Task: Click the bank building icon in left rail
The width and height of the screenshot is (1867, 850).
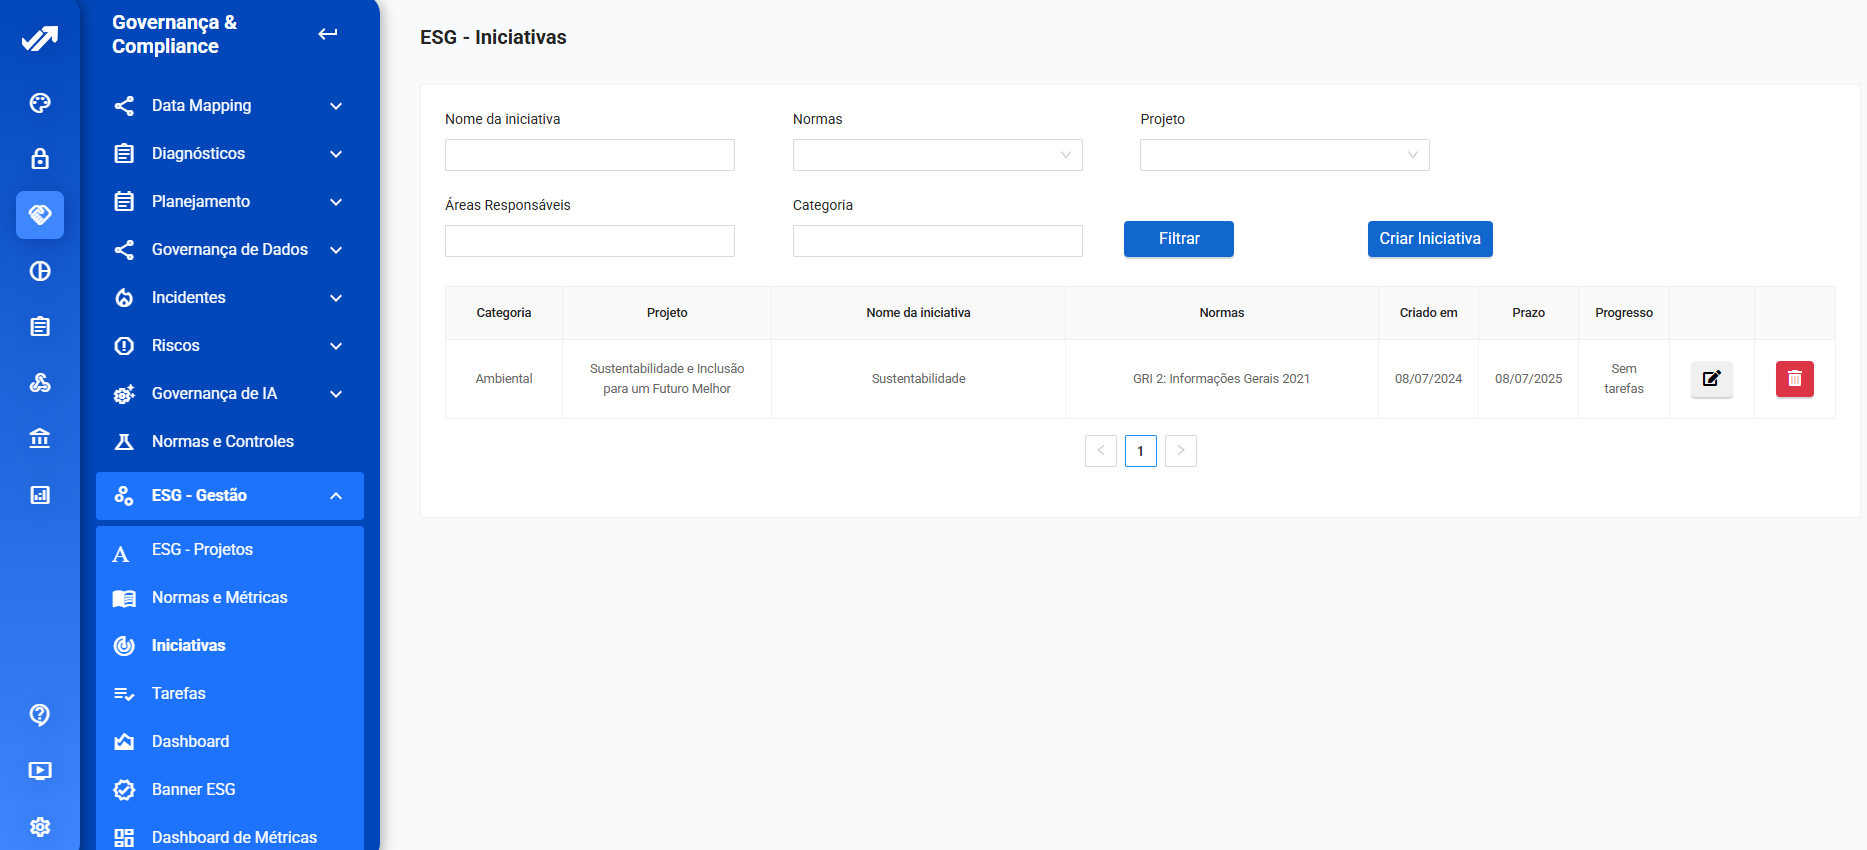Action: pyautogui.click(x=40, y=439)
